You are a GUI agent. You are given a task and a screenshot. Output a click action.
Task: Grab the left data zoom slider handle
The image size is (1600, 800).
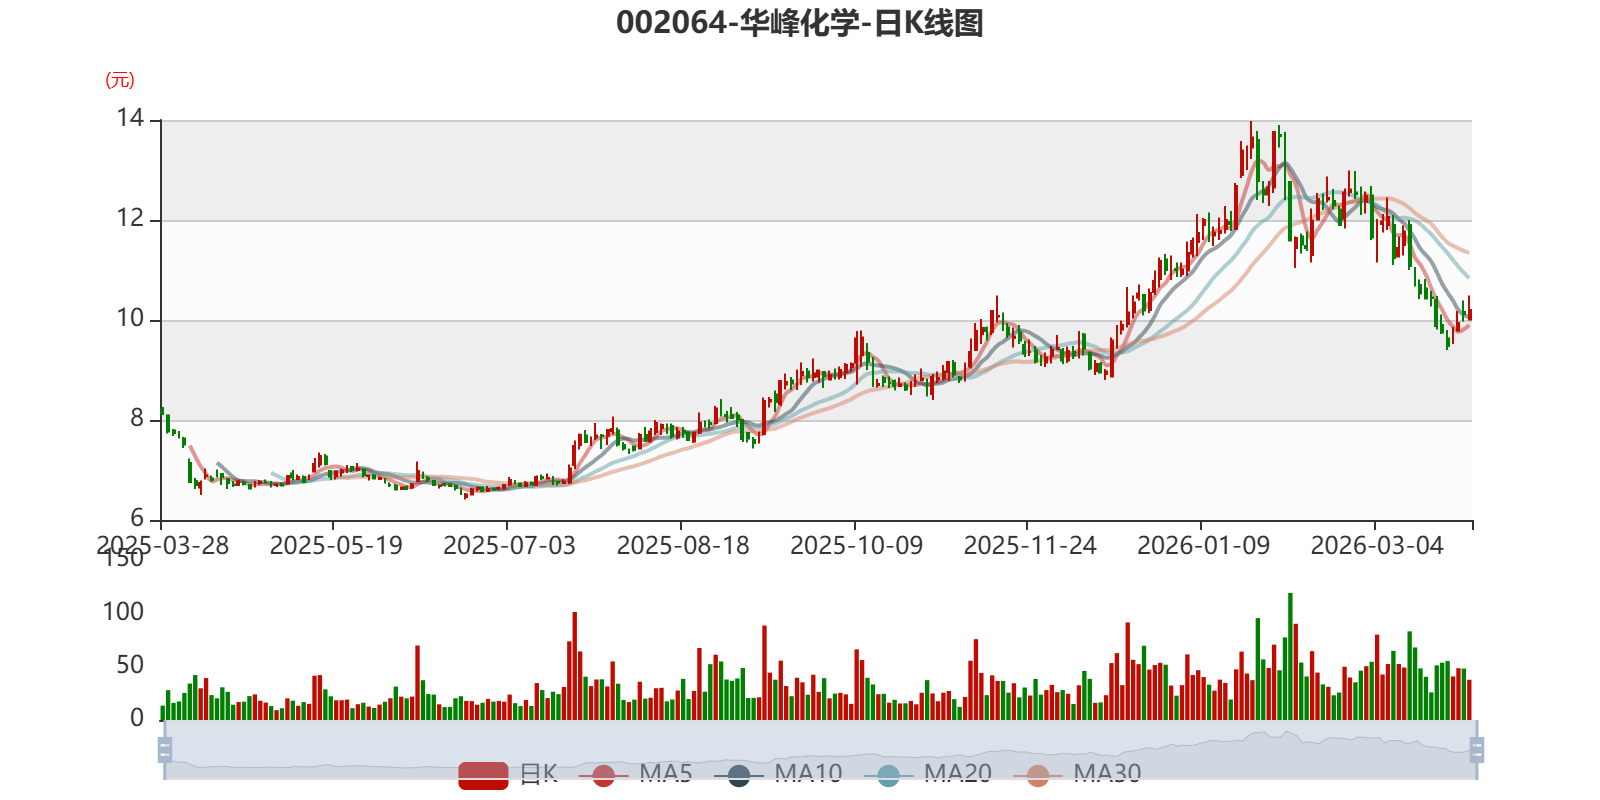pyautogui.click(x=165, y=749)
